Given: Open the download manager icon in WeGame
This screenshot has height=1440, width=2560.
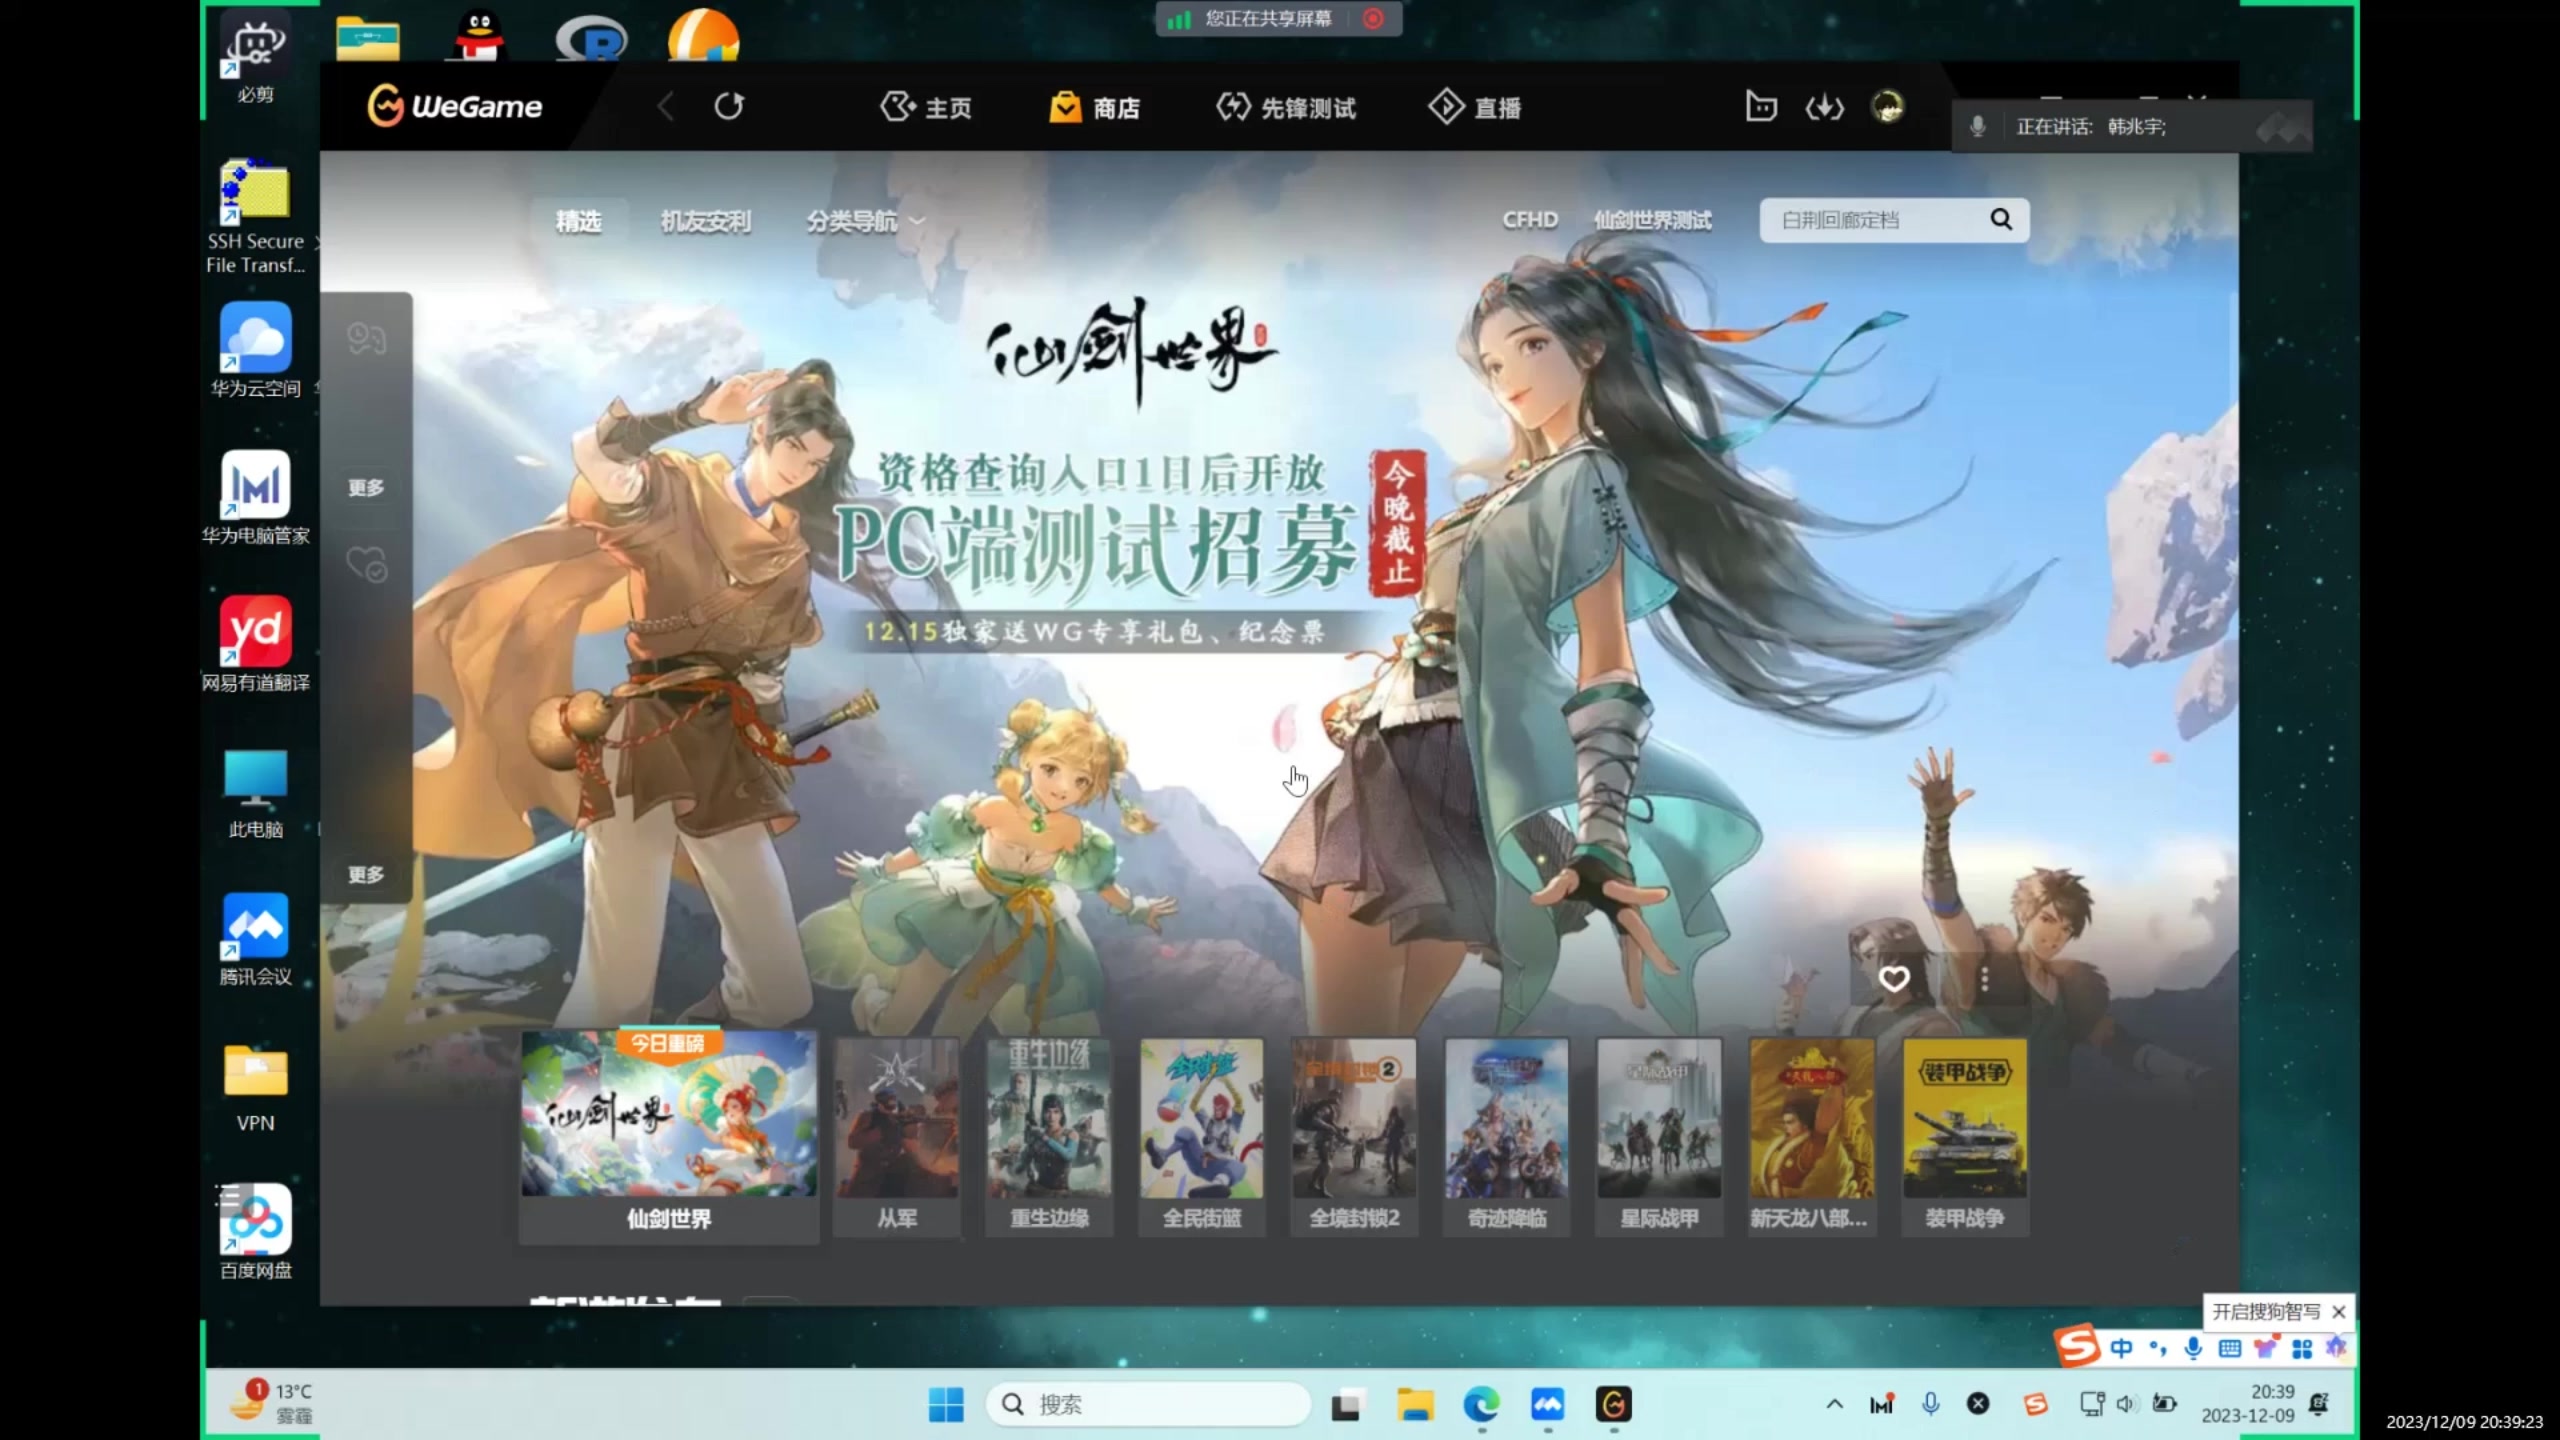Looking at the screenshot, I should coord(1823,107).
